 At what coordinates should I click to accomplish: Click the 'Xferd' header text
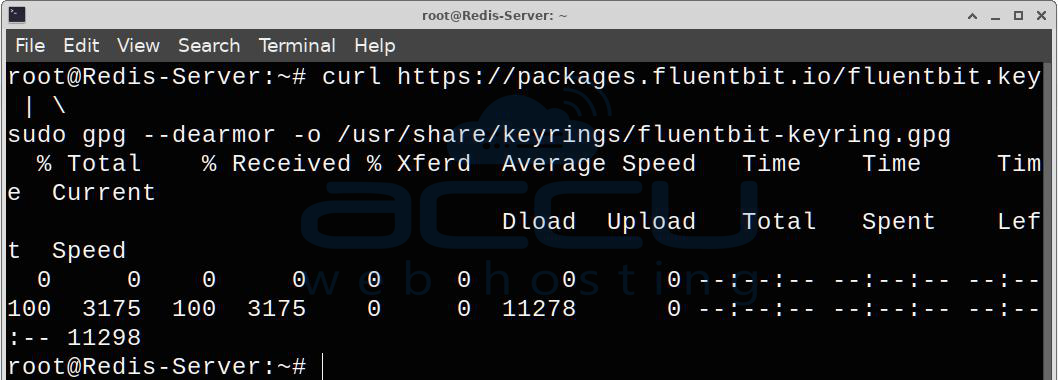click(x=434, y=164)
